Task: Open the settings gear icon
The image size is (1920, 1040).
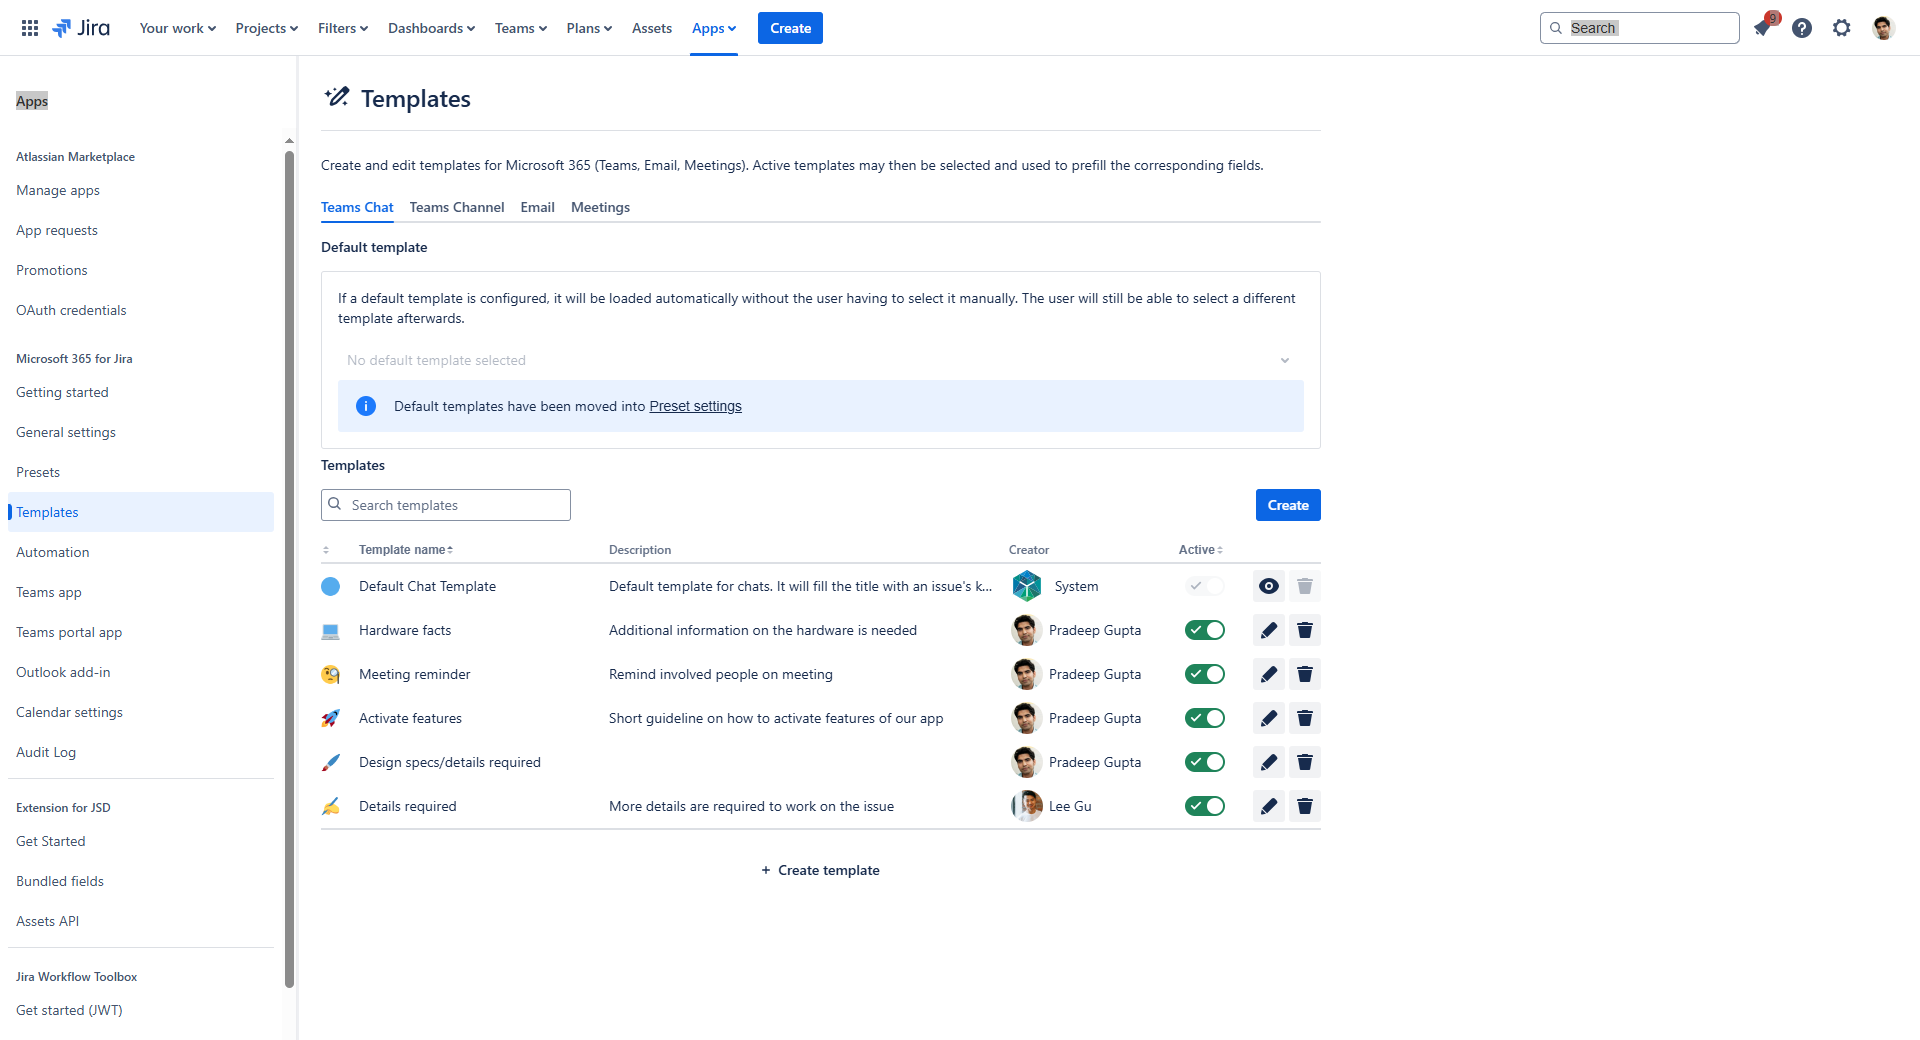Action: click(x=1842, y=28)
